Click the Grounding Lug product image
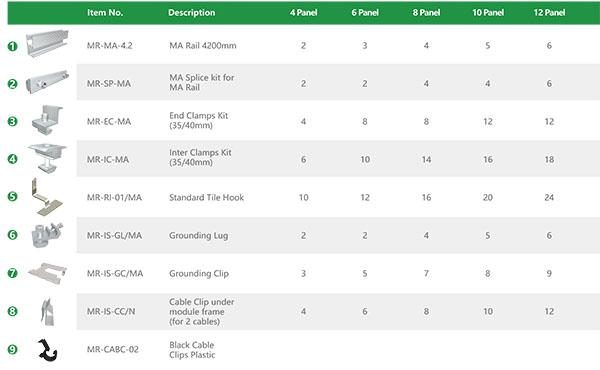The width and height of the screenshot is (600, 370). (x=47, y=235)
